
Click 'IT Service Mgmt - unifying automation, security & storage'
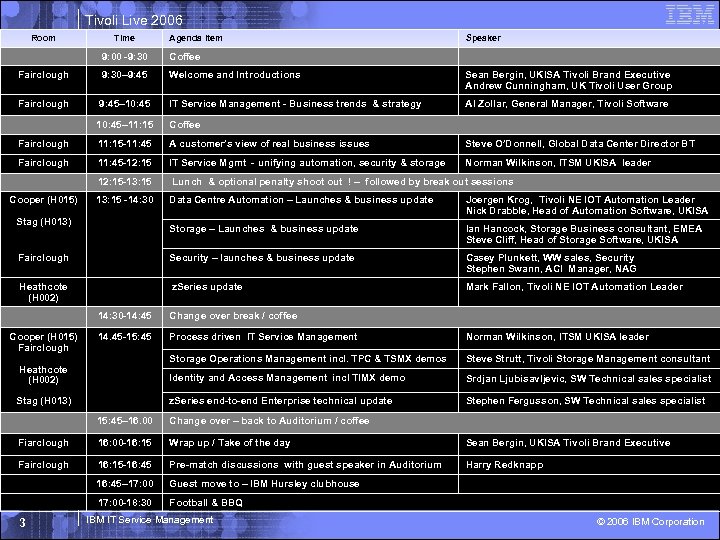pyautogui.click(x=307, y=163)
